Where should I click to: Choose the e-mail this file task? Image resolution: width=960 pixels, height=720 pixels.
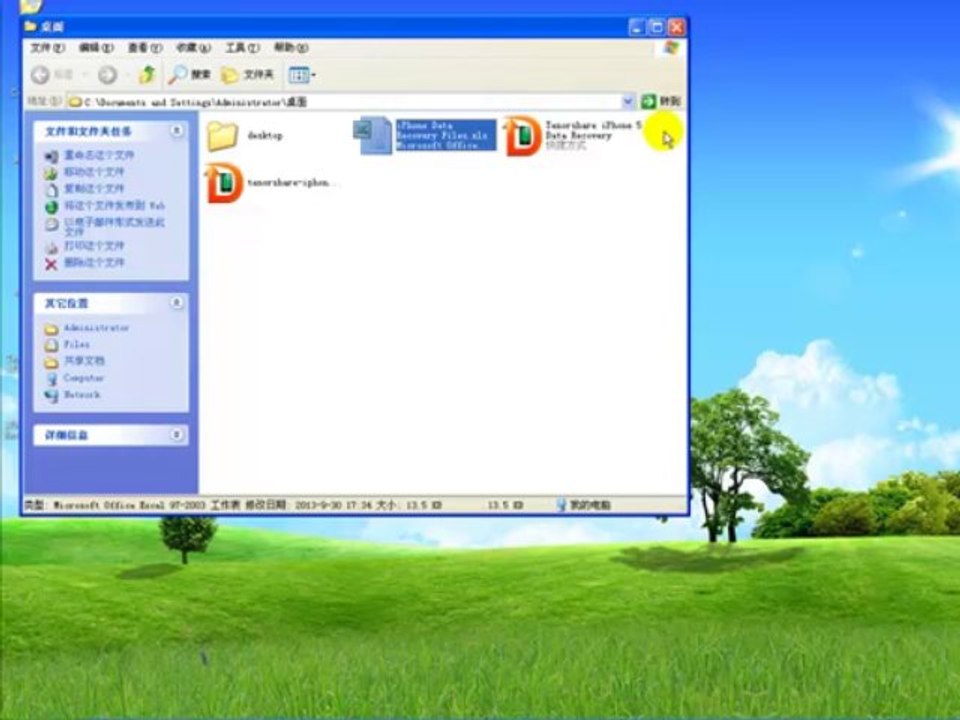(105, 227)
